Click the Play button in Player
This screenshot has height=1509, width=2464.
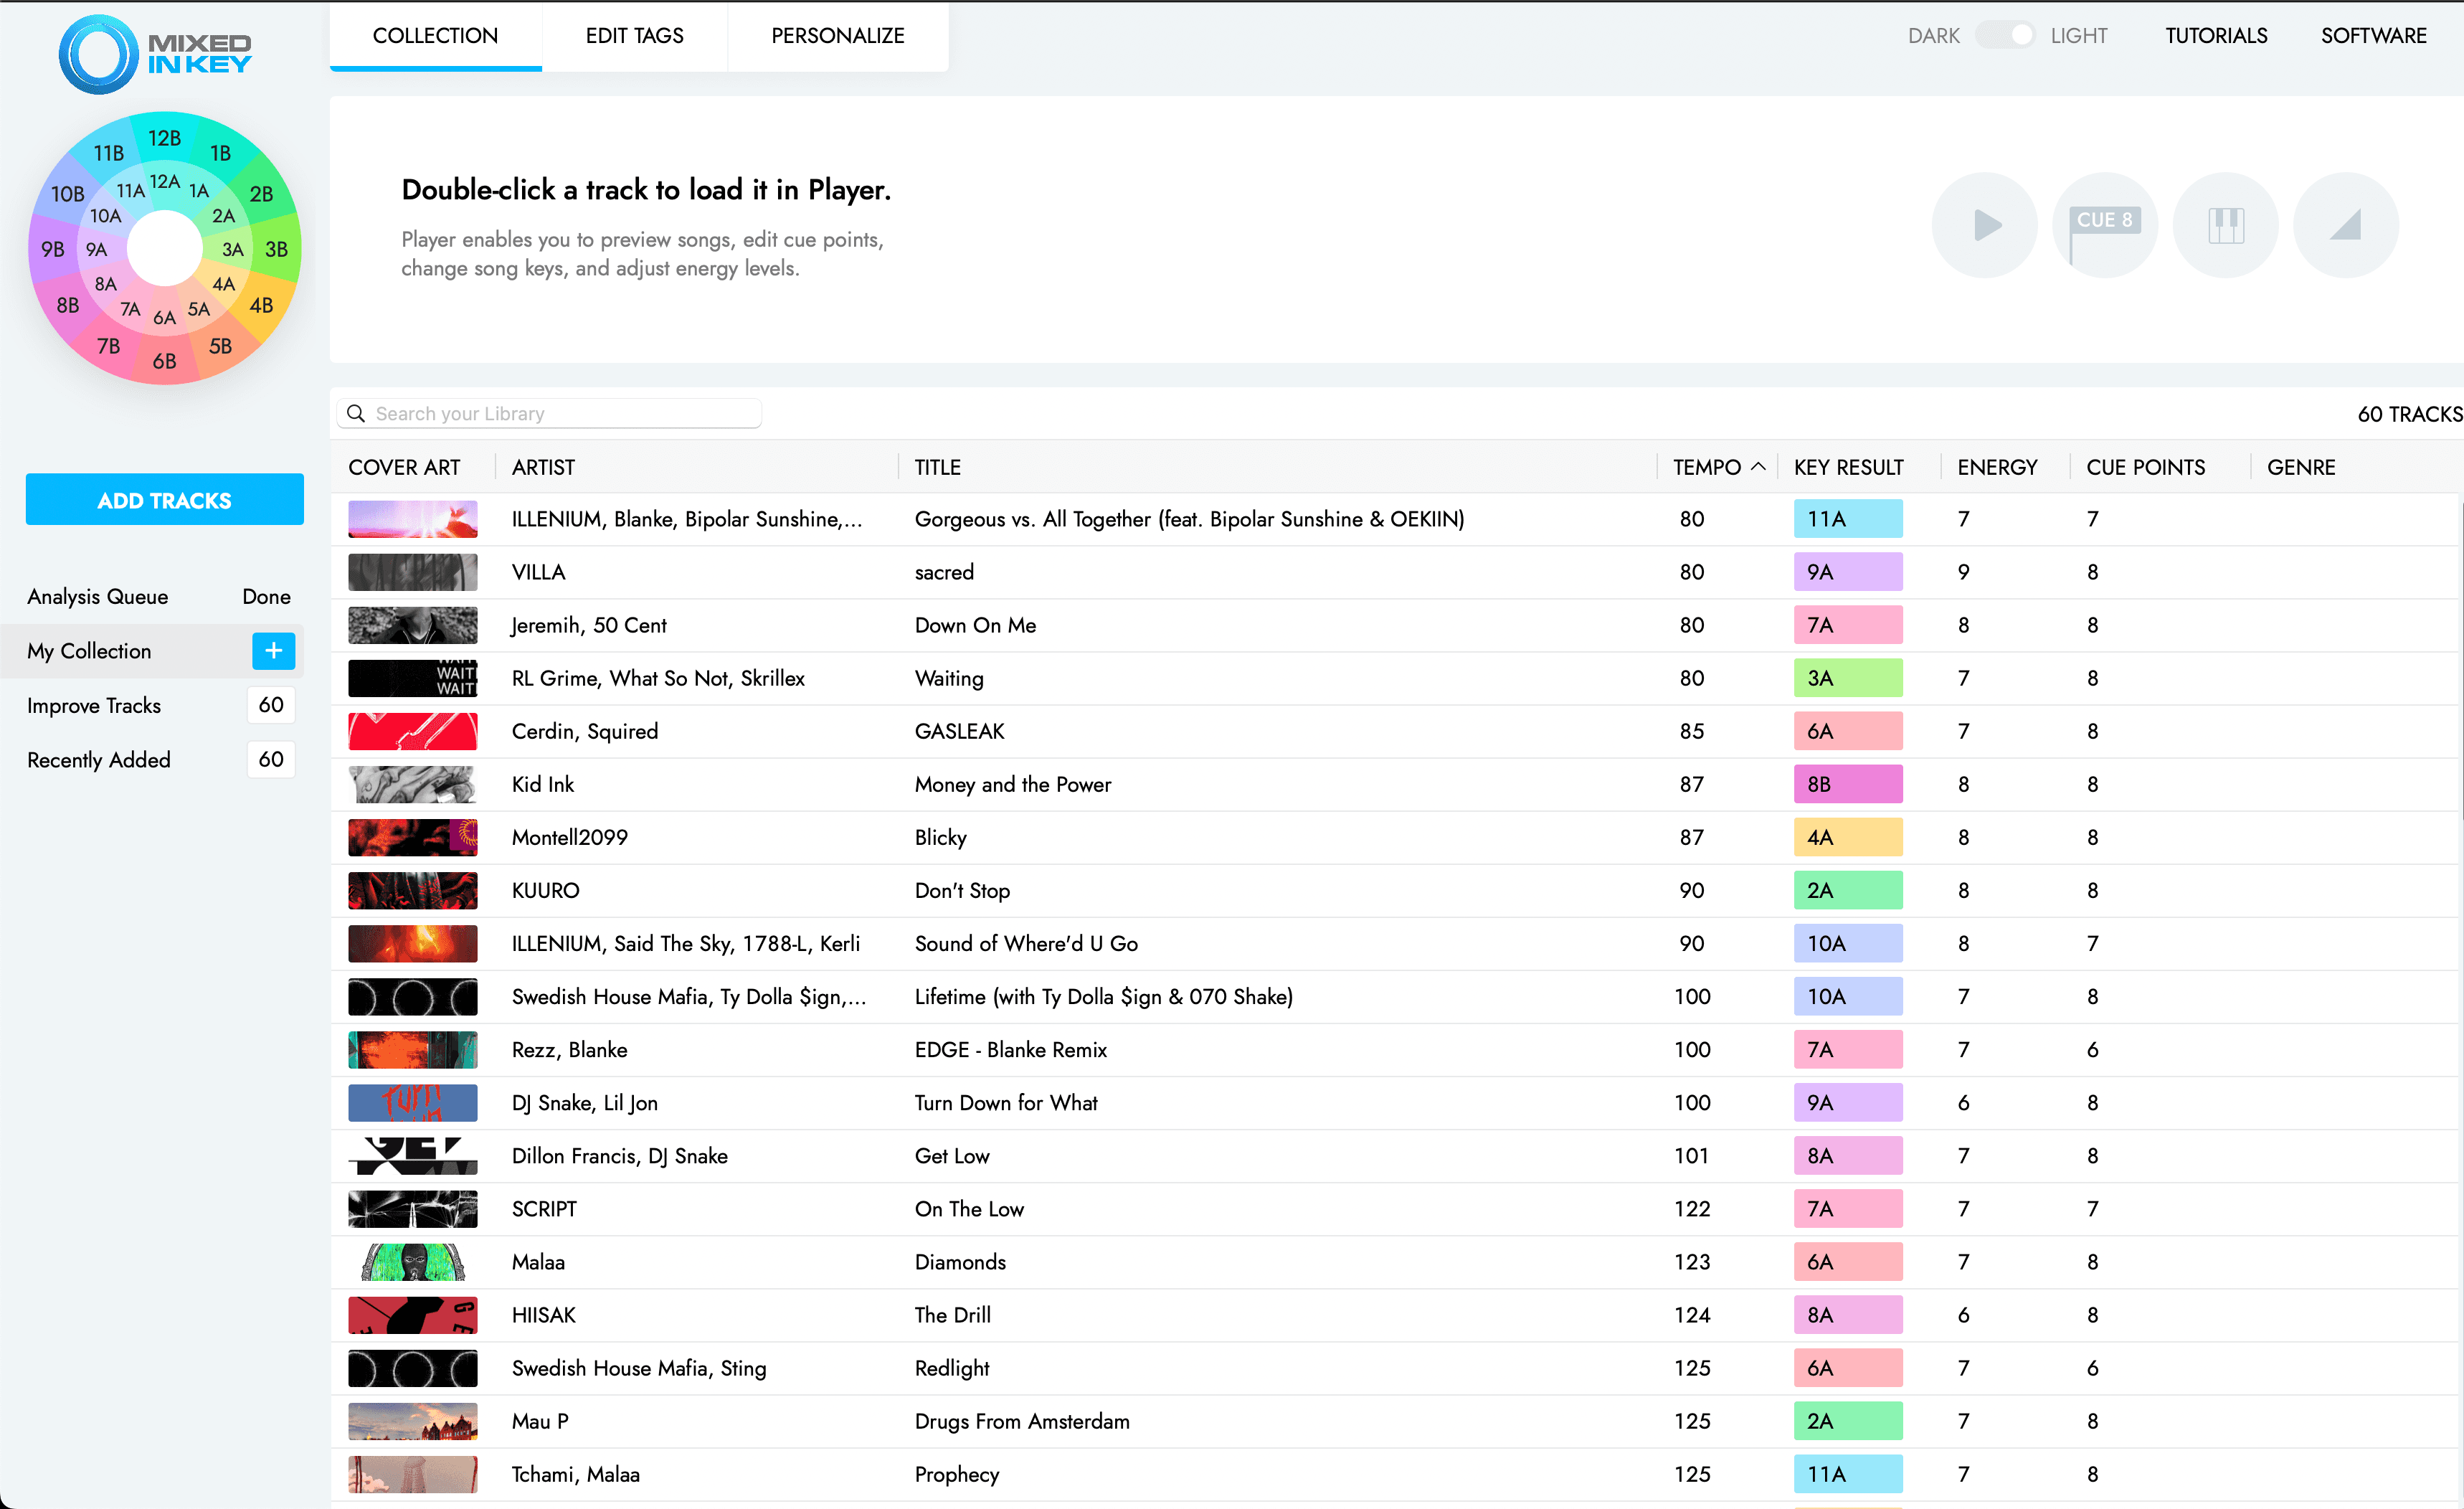tap(1984, 225)
